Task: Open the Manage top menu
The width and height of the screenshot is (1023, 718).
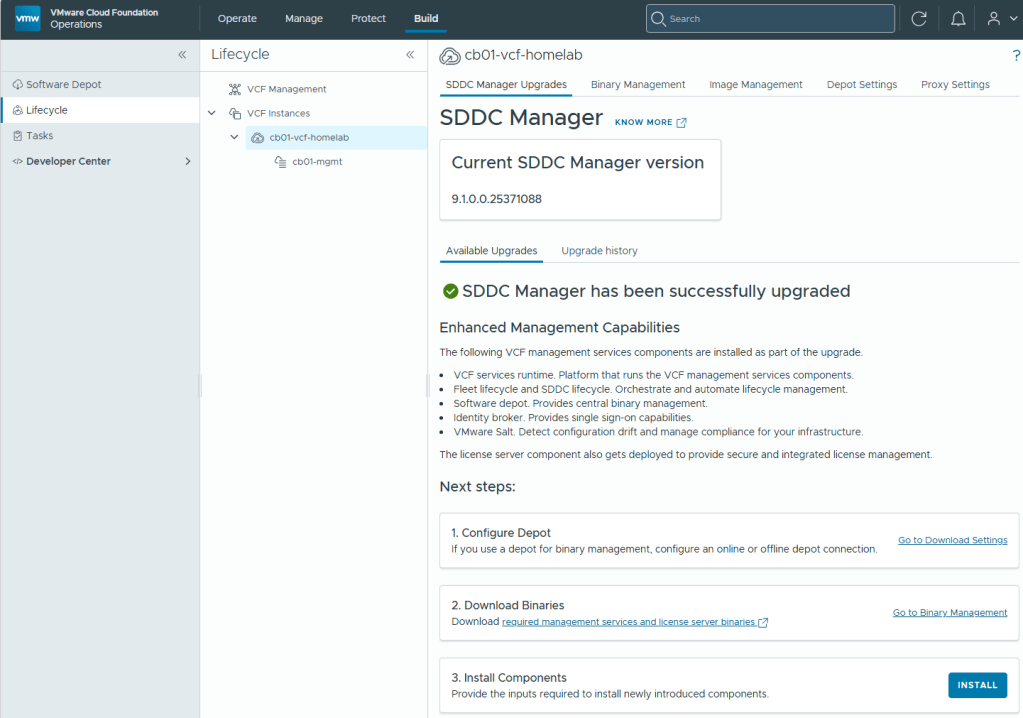Action: 303,18
